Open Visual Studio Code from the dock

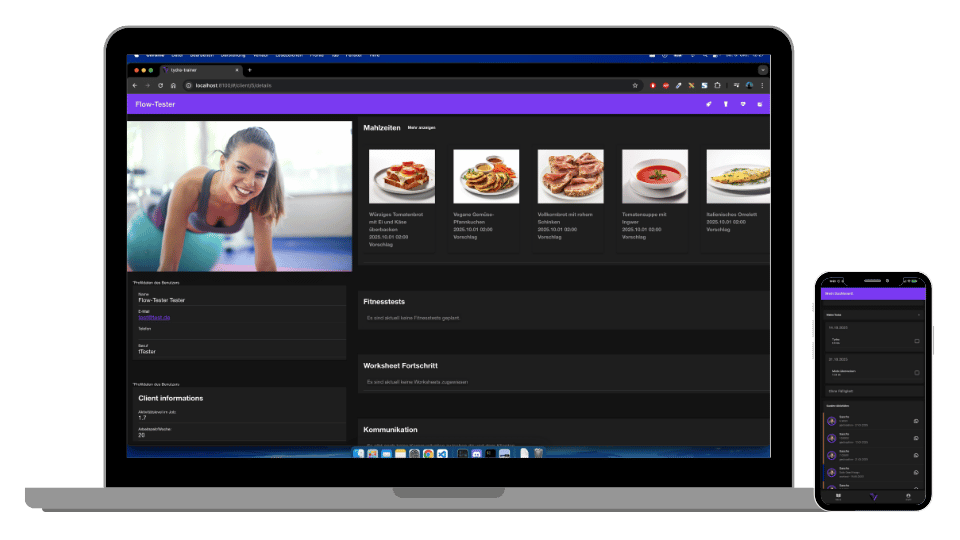click(x=442, y=454)
